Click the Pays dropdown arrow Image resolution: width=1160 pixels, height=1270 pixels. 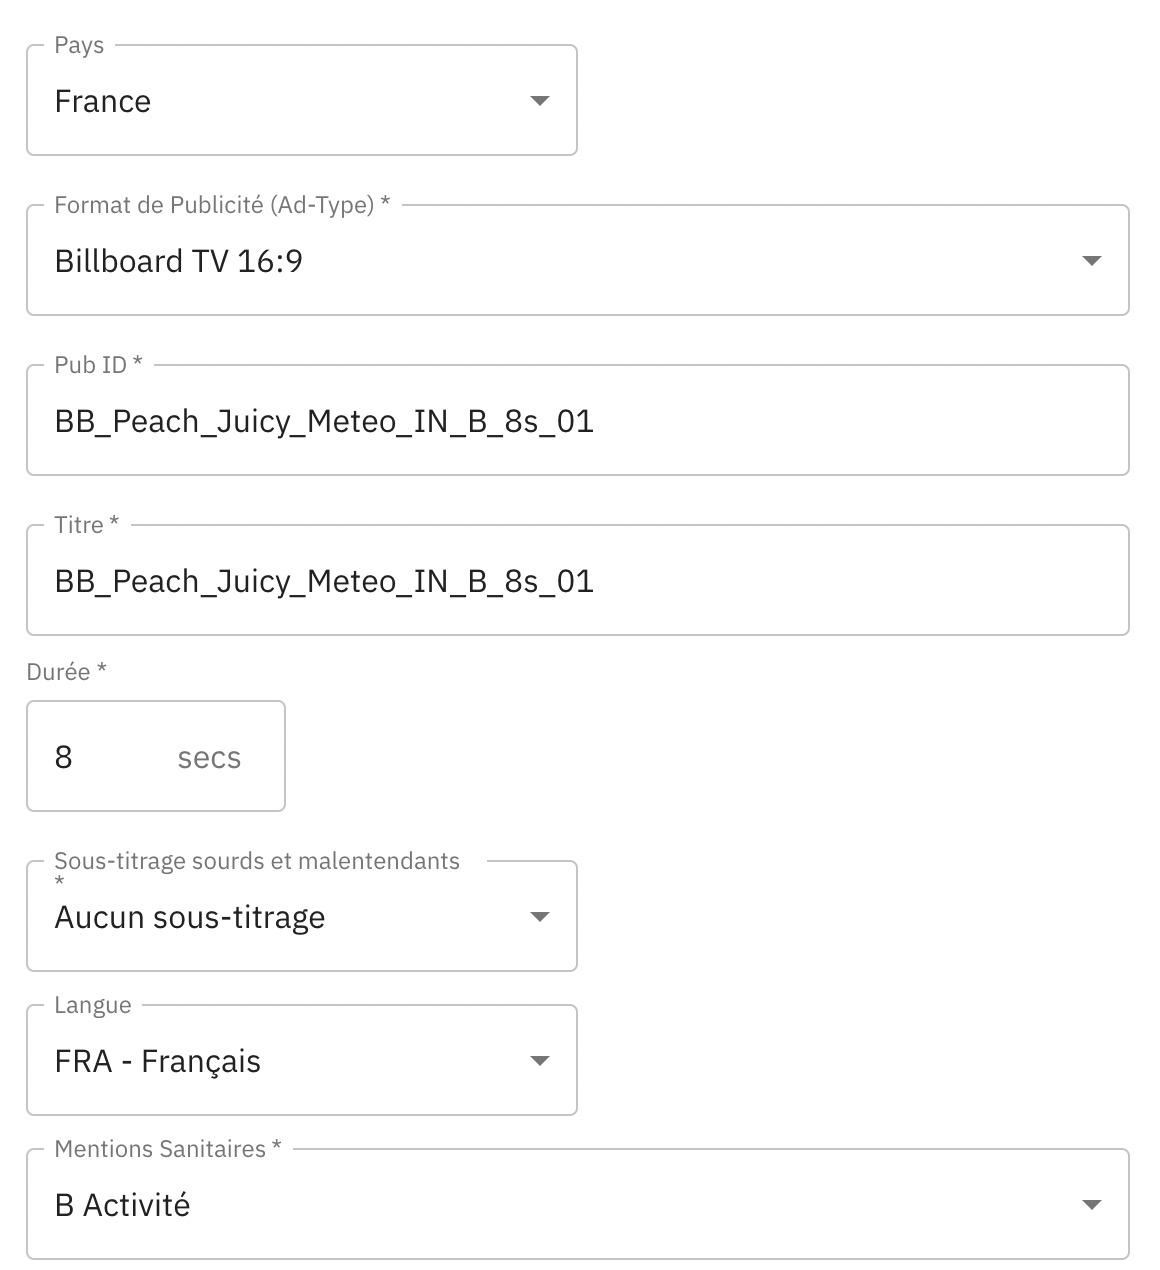[540, 101]
